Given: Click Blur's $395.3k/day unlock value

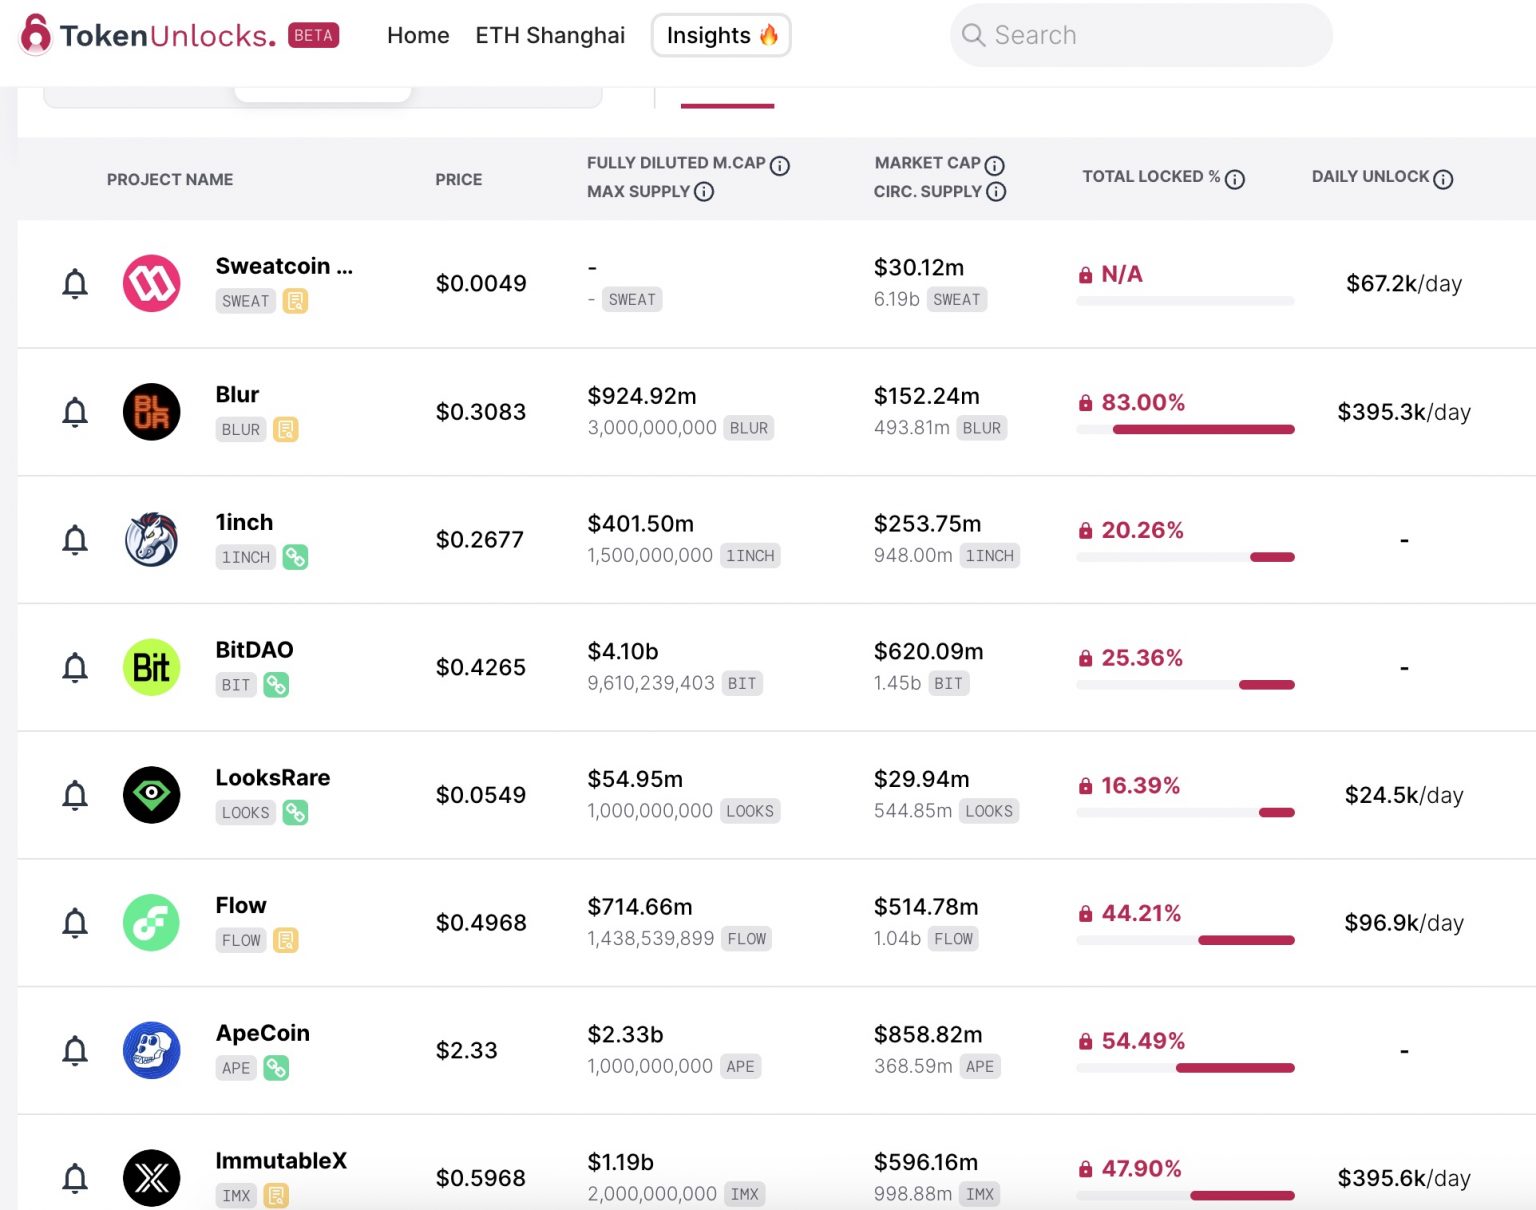Looking at the screenshot, I should [x=1404, y=412].
